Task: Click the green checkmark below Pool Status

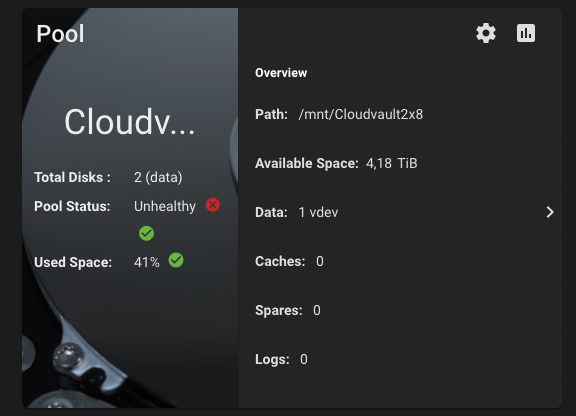Action: point(146,233)
